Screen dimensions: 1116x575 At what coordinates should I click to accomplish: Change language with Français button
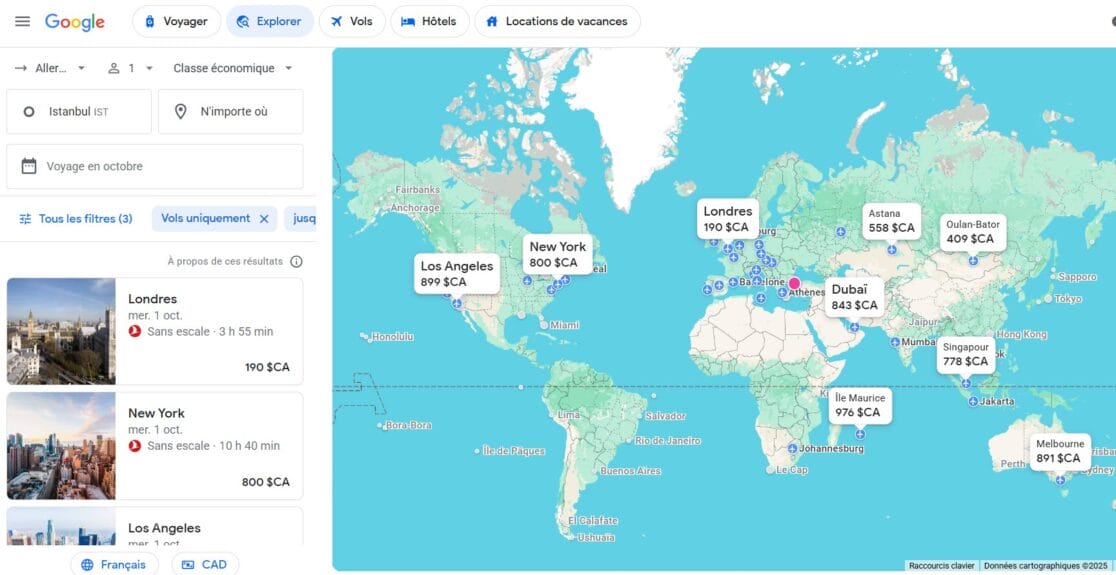(x=115, y=564)
